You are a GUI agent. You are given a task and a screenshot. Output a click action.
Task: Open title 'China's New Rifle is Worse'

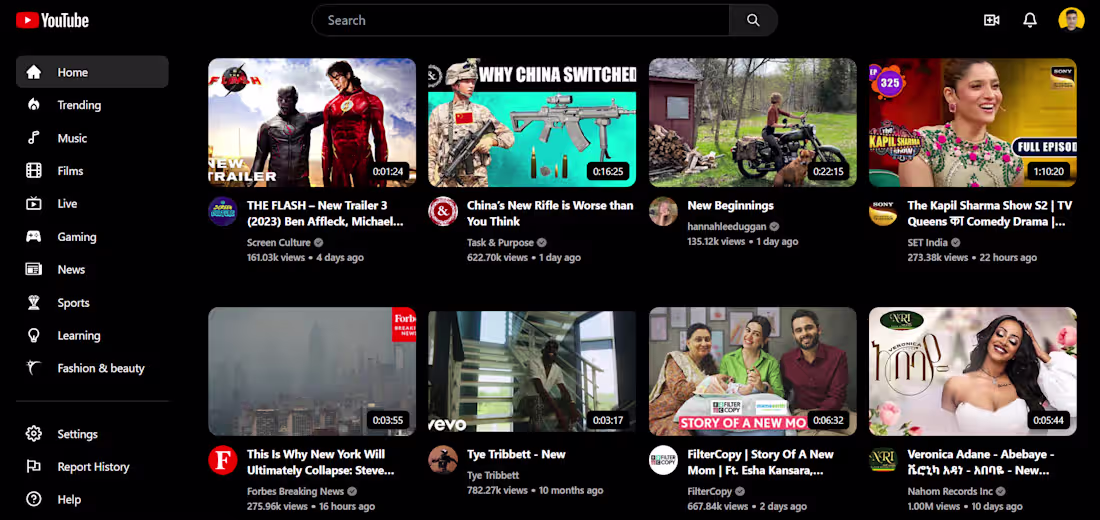point(550,213)
